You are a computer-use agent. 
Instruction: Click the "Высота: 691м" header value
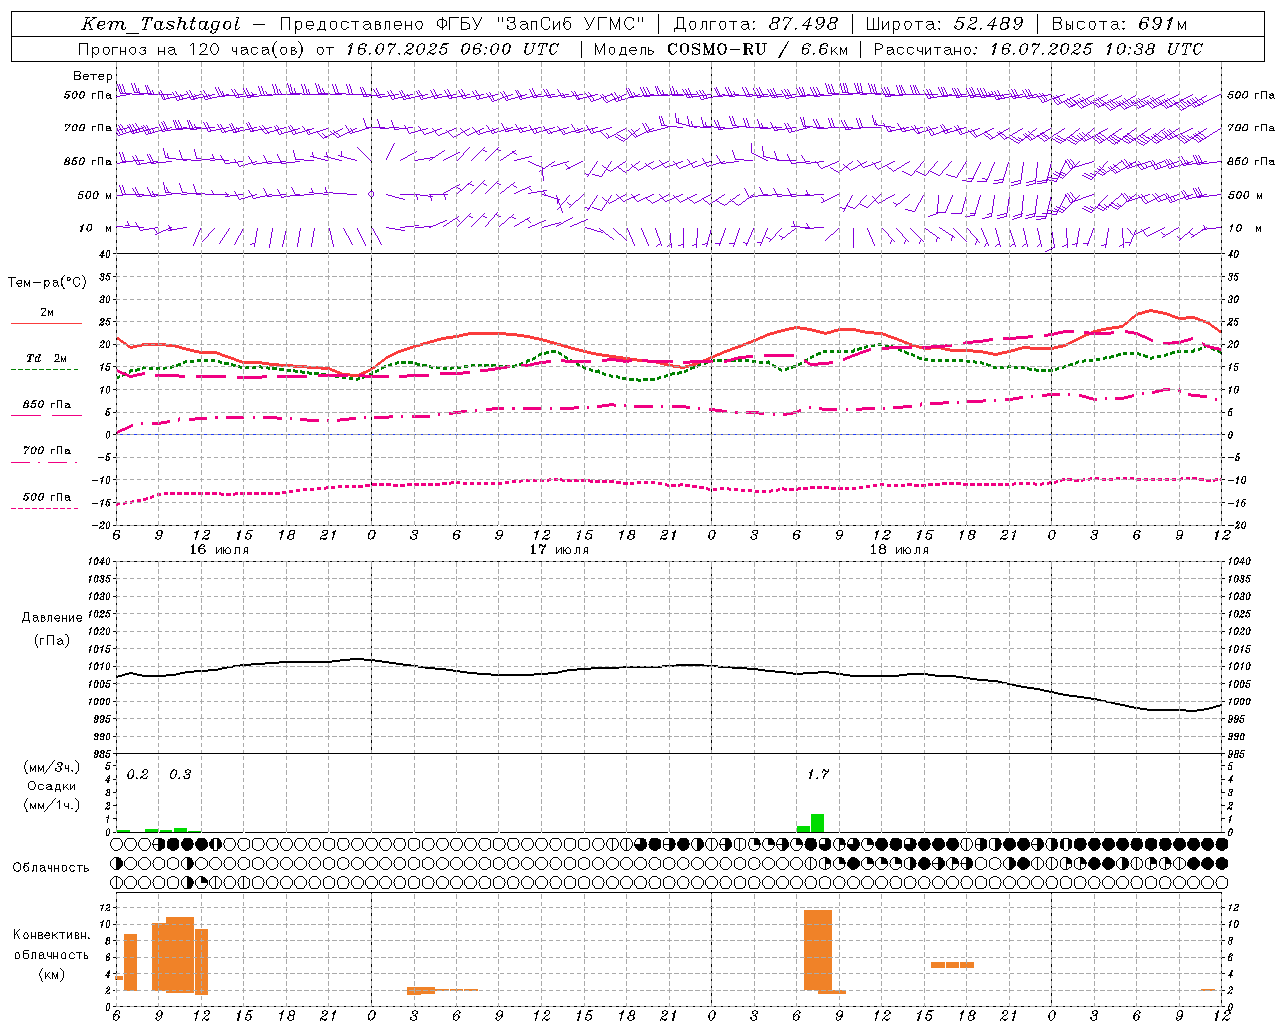click(1119, 25)
